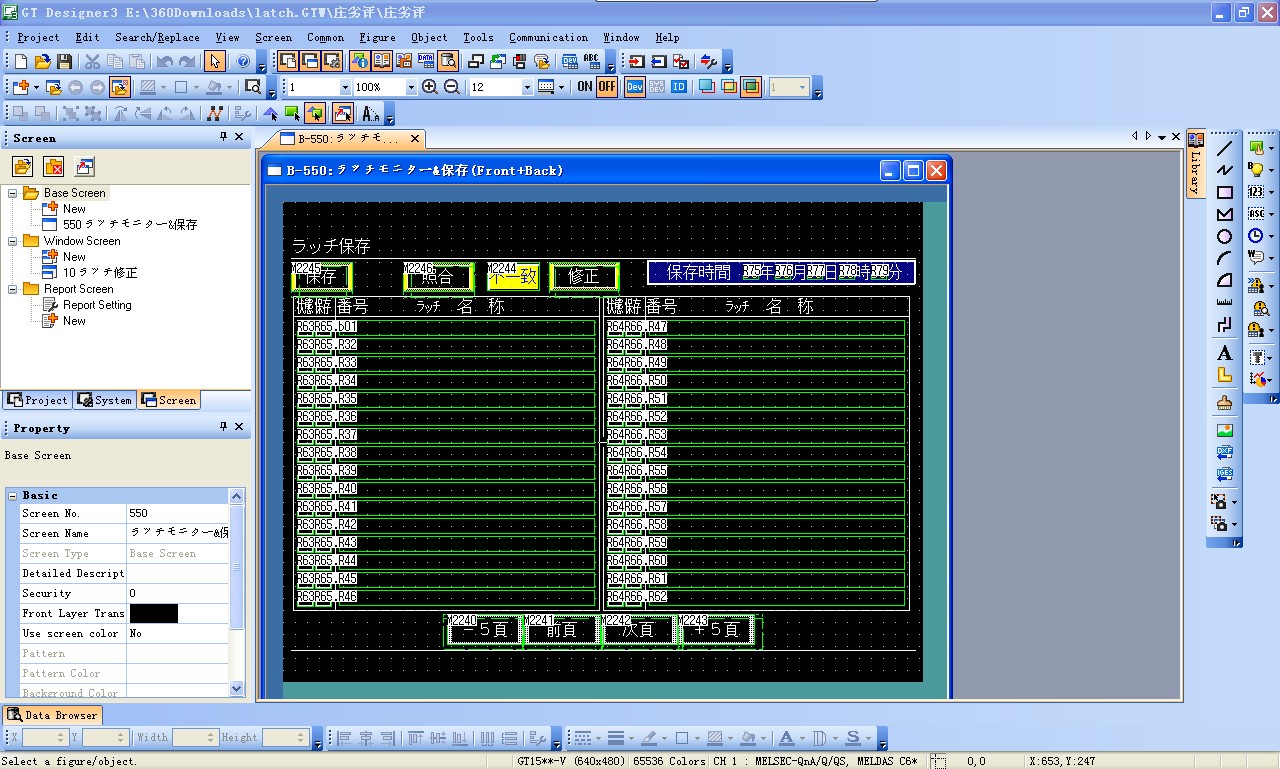Open the 100% zoom dropdown
Image resolution: width=1280 pixels, height=769 pixels.
(x=410, y=88)
